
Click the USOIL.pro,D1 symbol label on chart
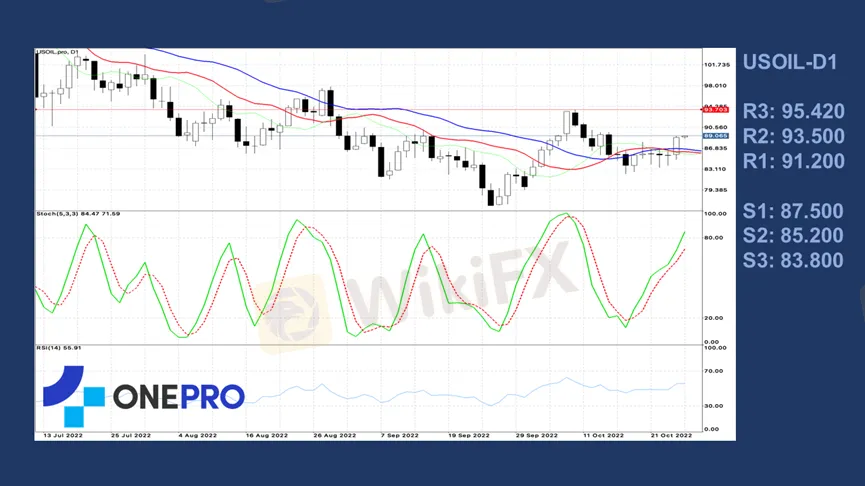[x=58, y=52]
